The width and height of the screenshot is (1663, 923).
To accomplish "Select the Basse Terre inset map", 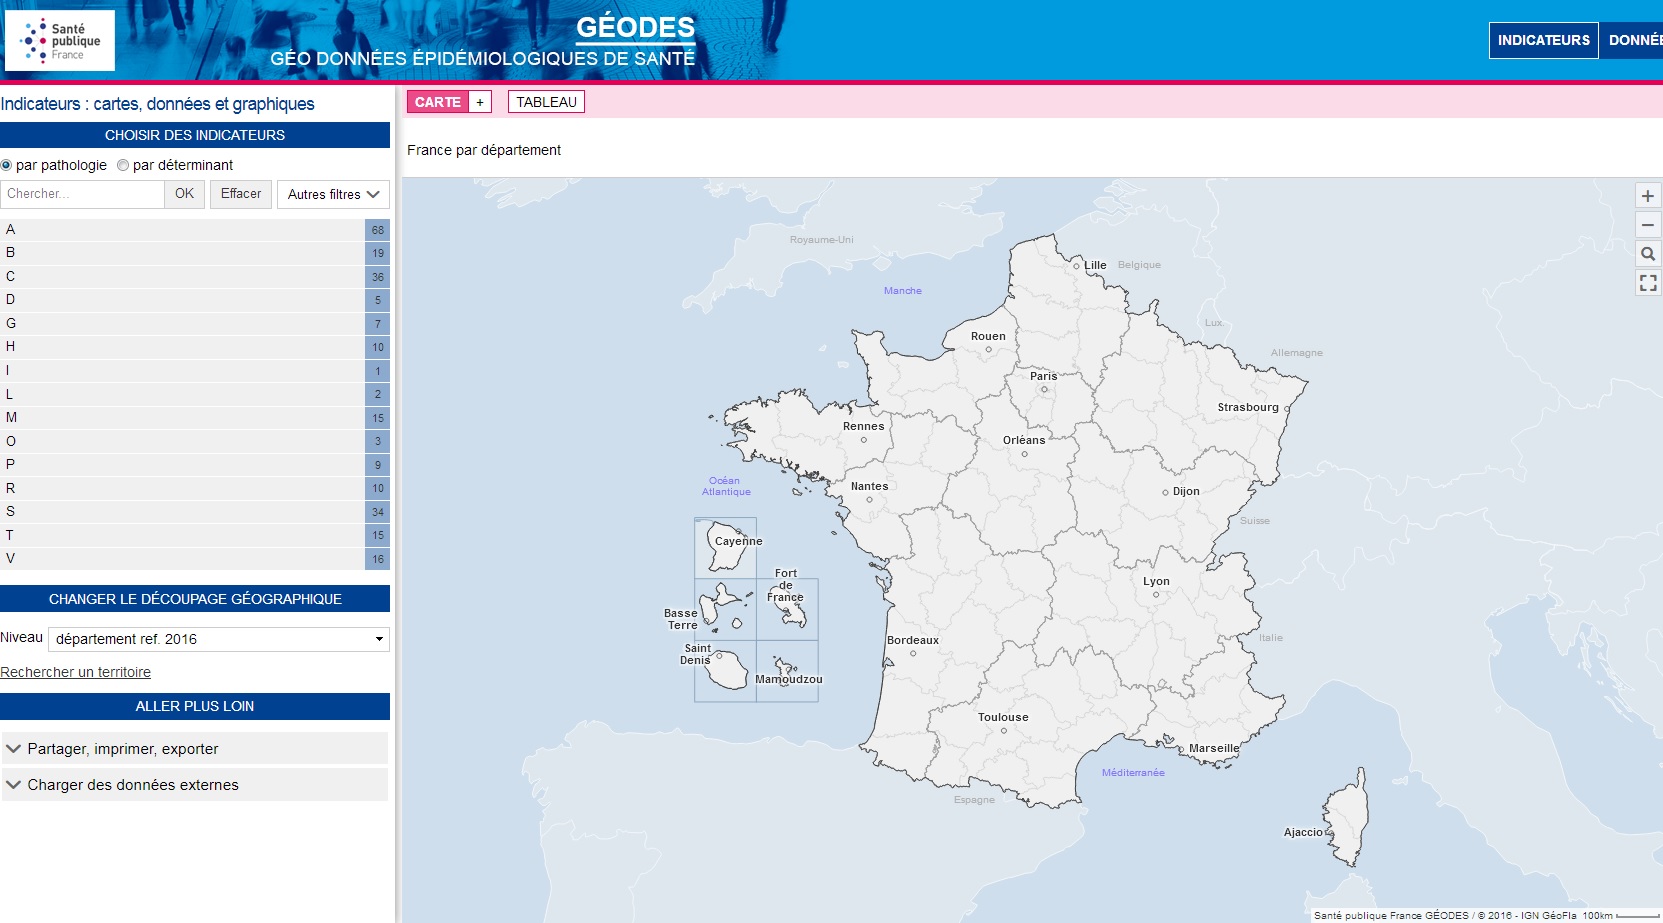I will (x=726, y=610).
